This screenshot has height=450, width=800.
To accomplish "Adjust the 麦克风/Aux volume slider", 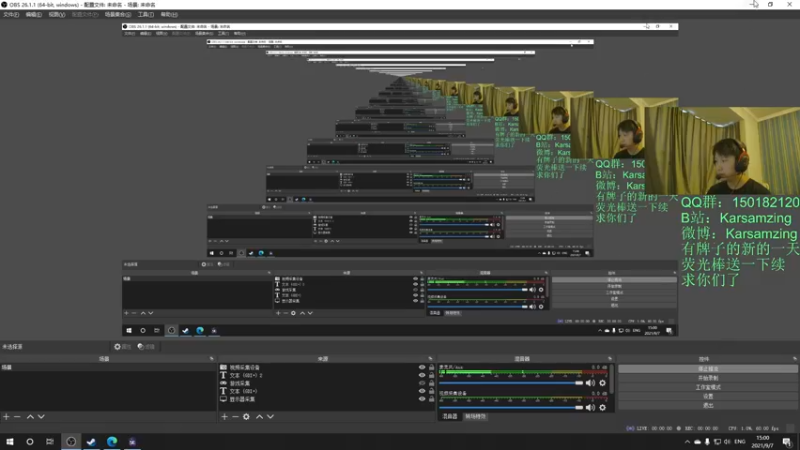I will click(511, 383).
